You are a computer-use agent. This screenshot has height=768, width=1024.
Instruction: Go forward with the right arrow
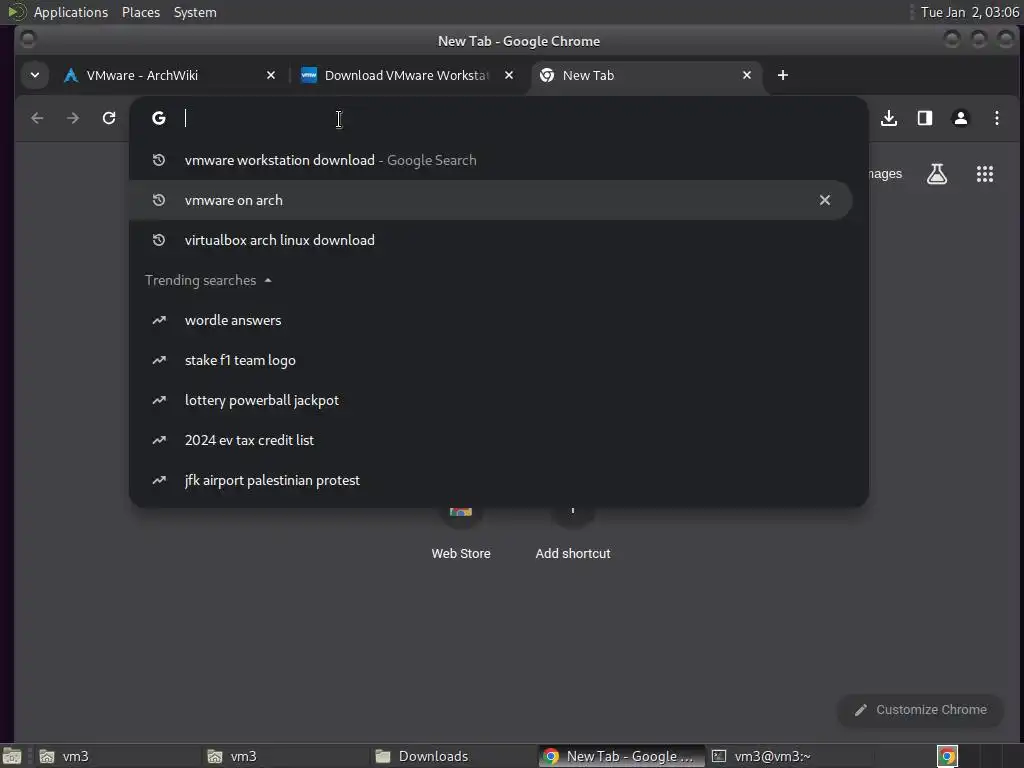[x=73, y=118]
